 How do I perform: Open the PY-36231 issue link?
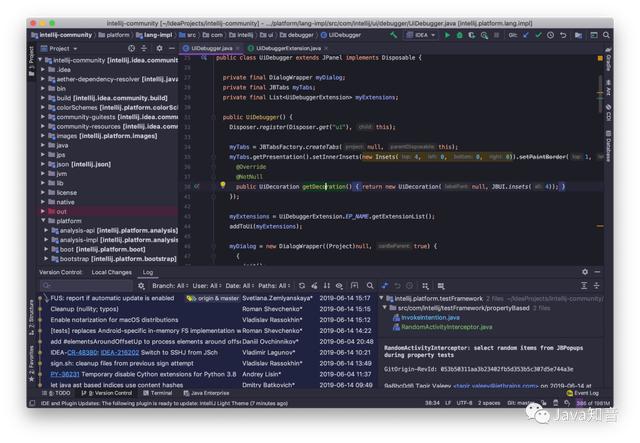coord(64,374)
